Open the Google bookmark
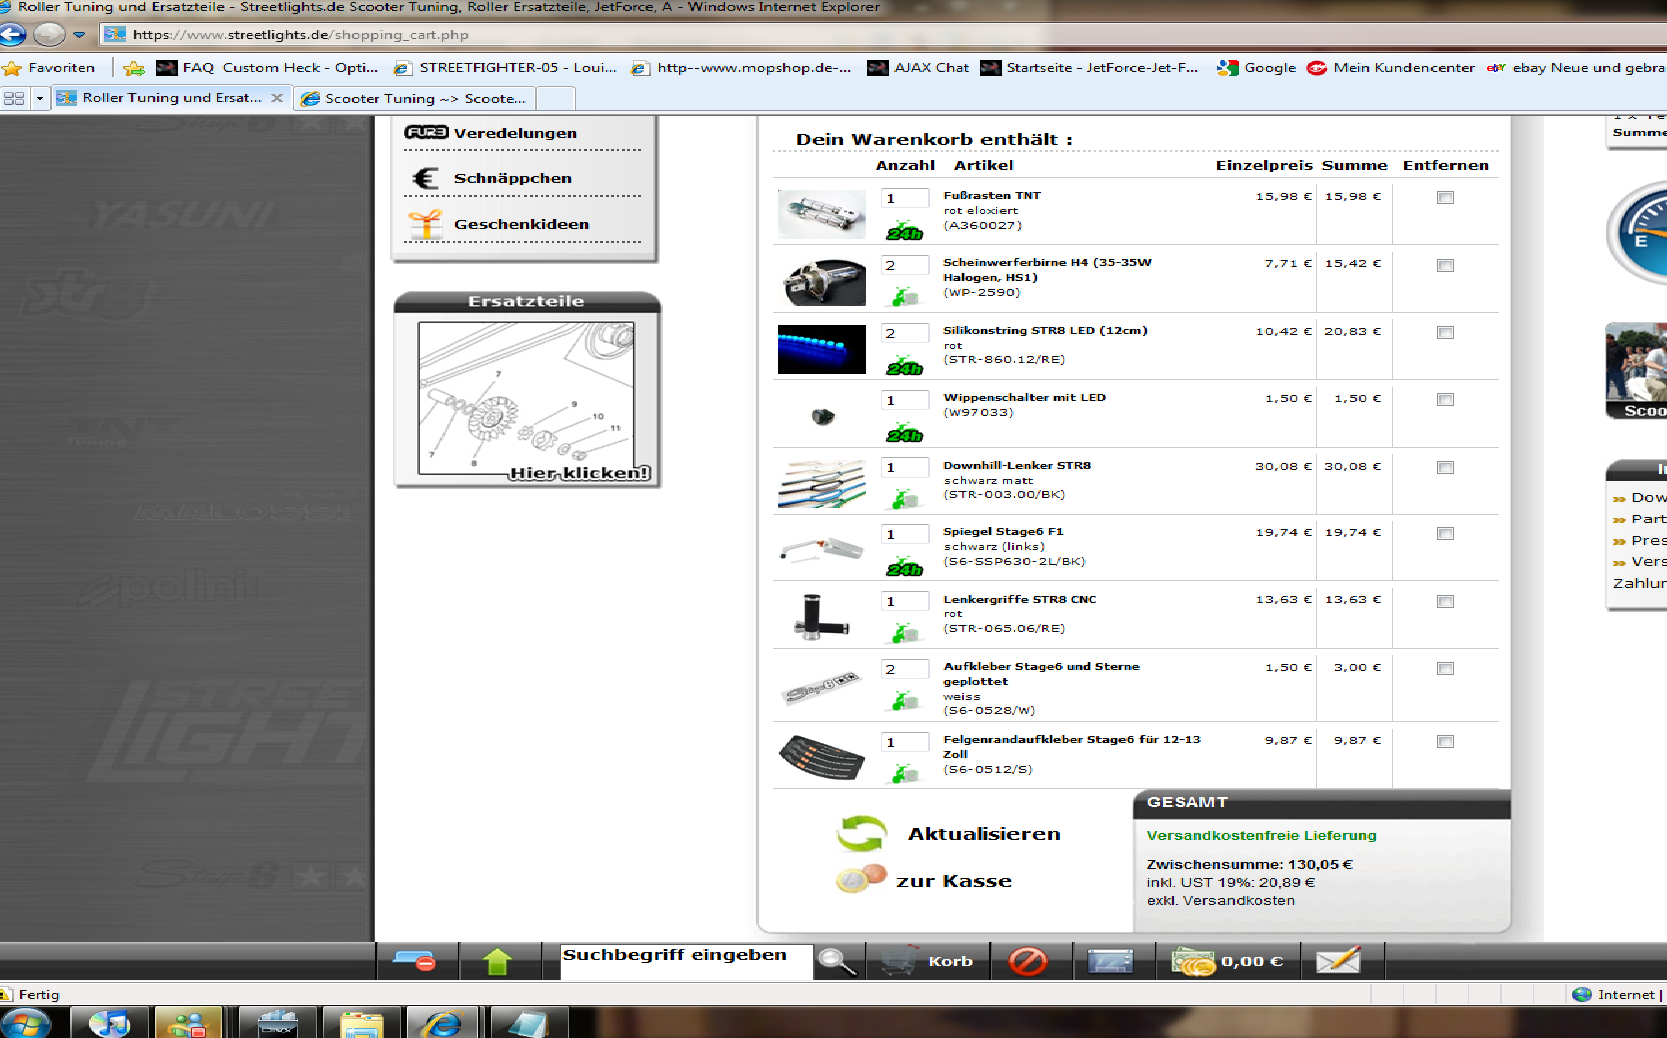This screenshot has height=1038, width=1667. point(1257,68)
